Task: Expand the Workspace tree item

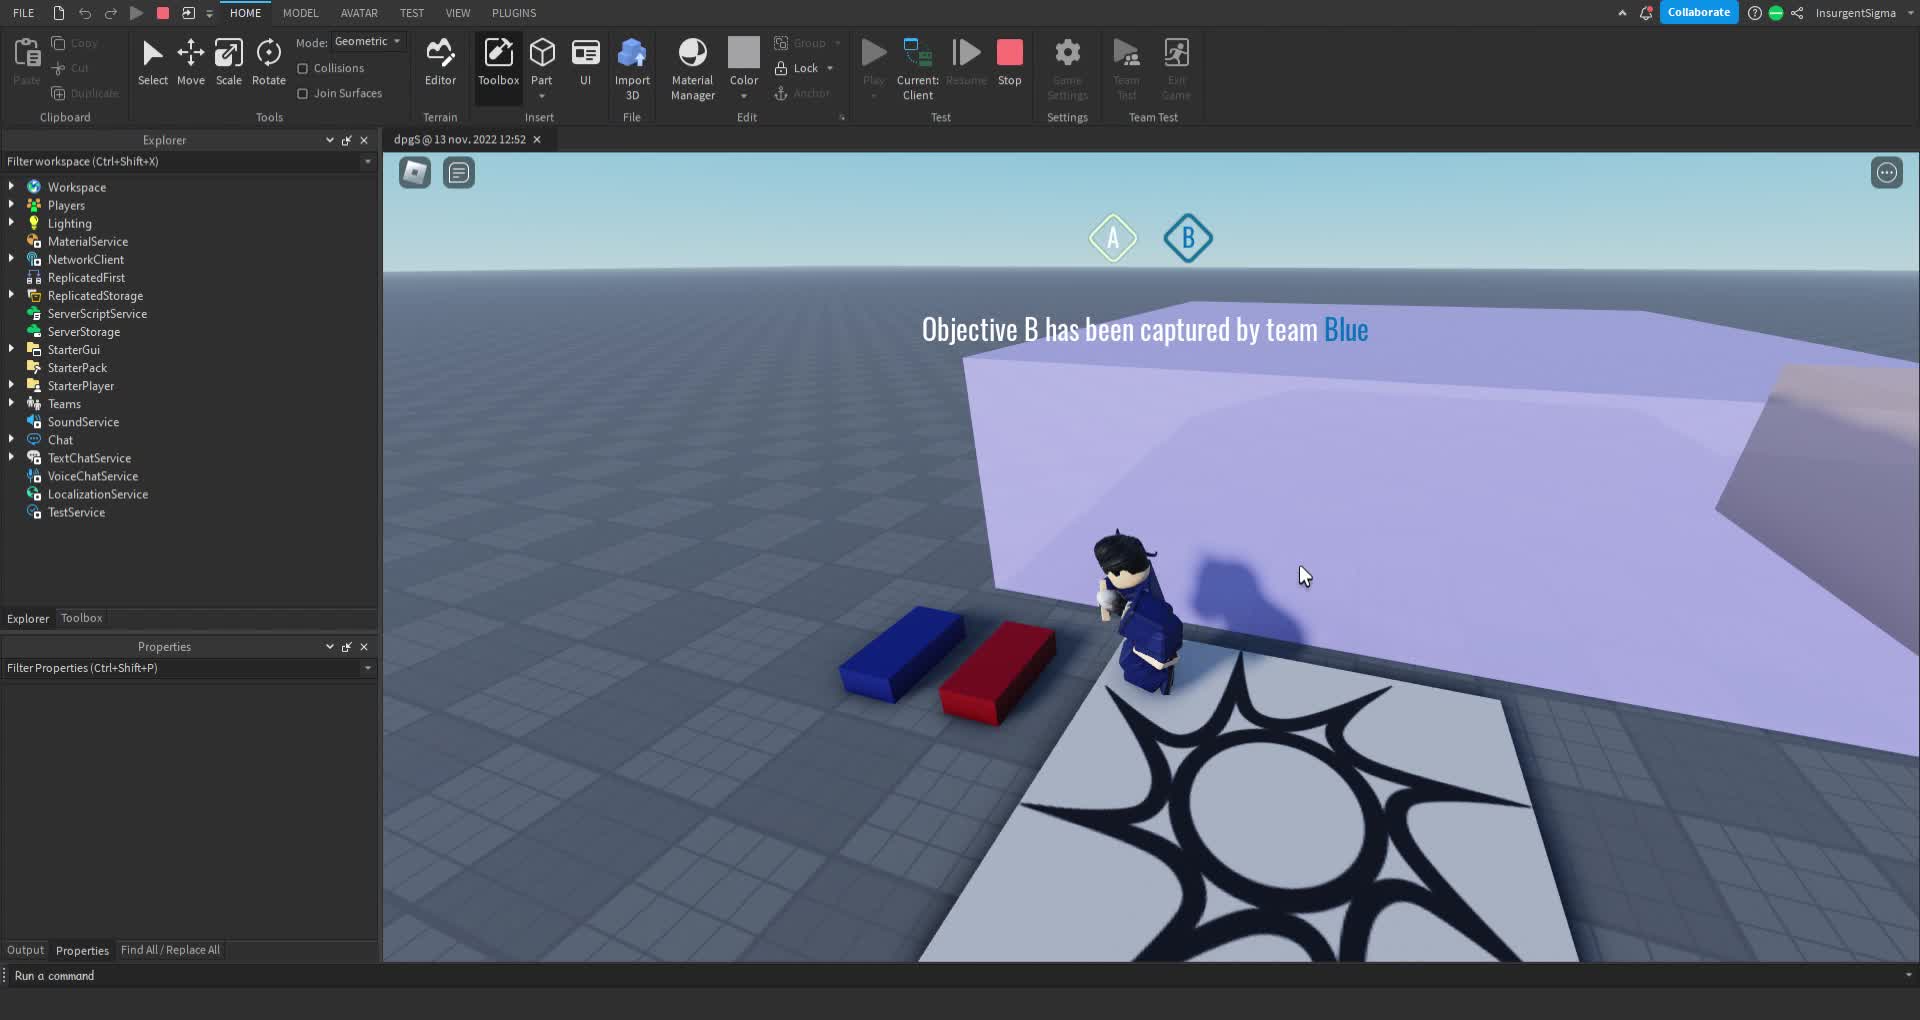Action: point(10,186)
